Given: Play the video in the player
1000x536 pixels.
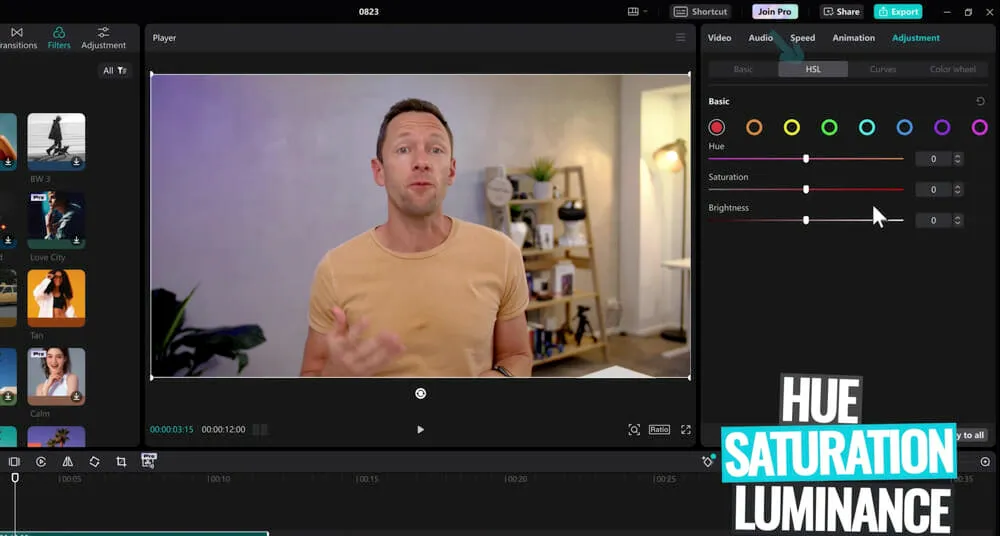Looking at the screenshot, I should click(x=420, y=430).
